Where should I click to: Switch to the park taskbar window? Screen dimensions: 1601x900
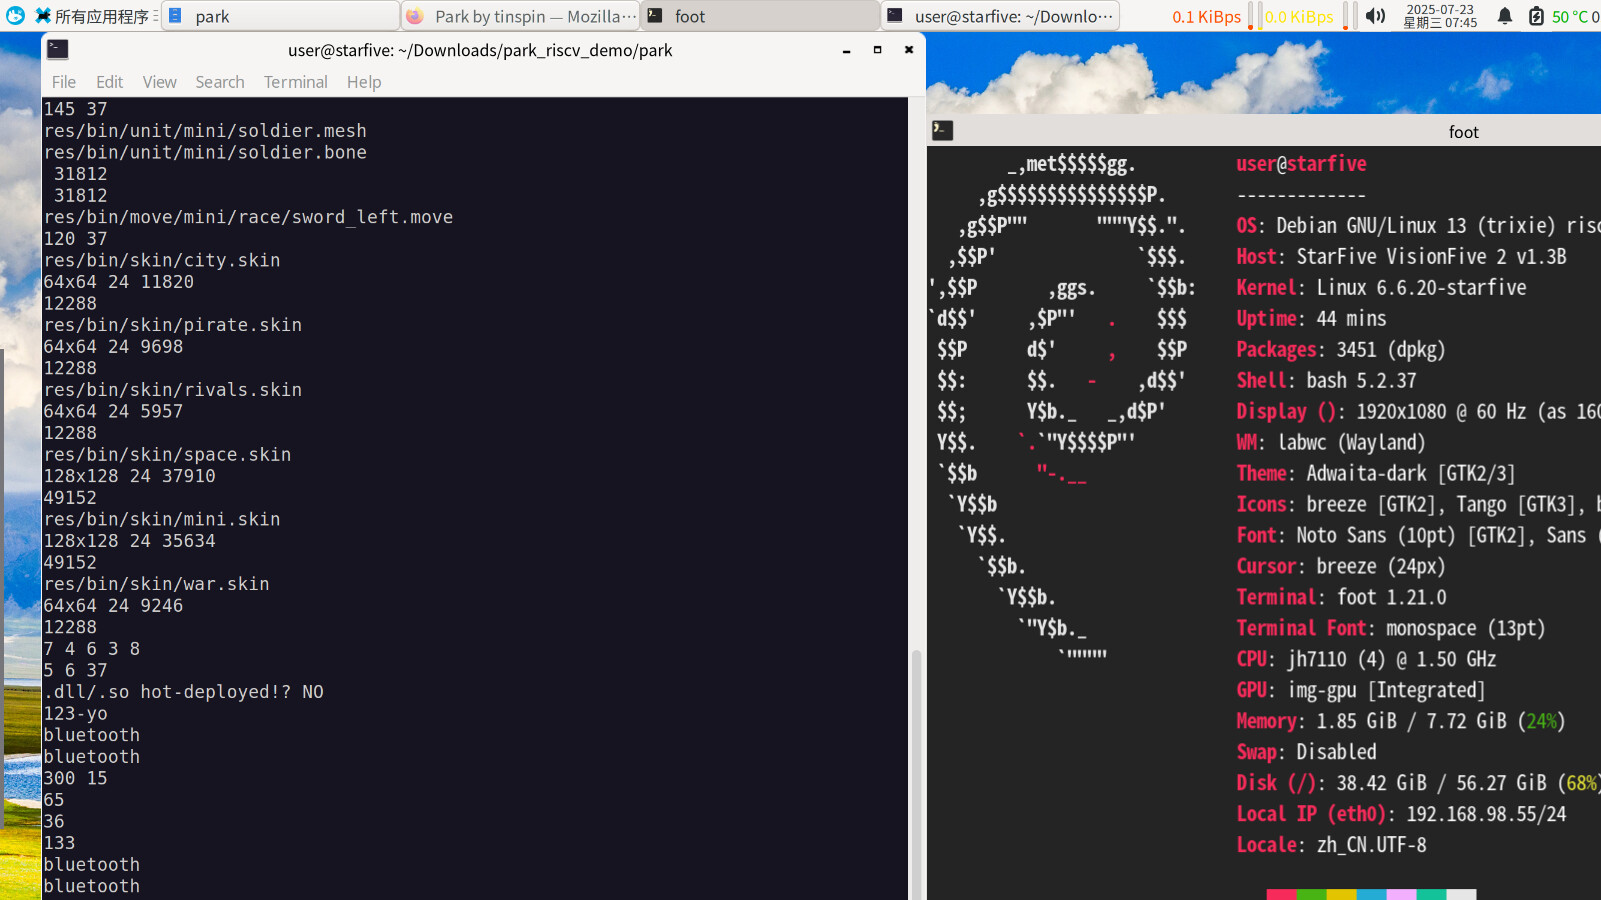(x=280, y=16)
